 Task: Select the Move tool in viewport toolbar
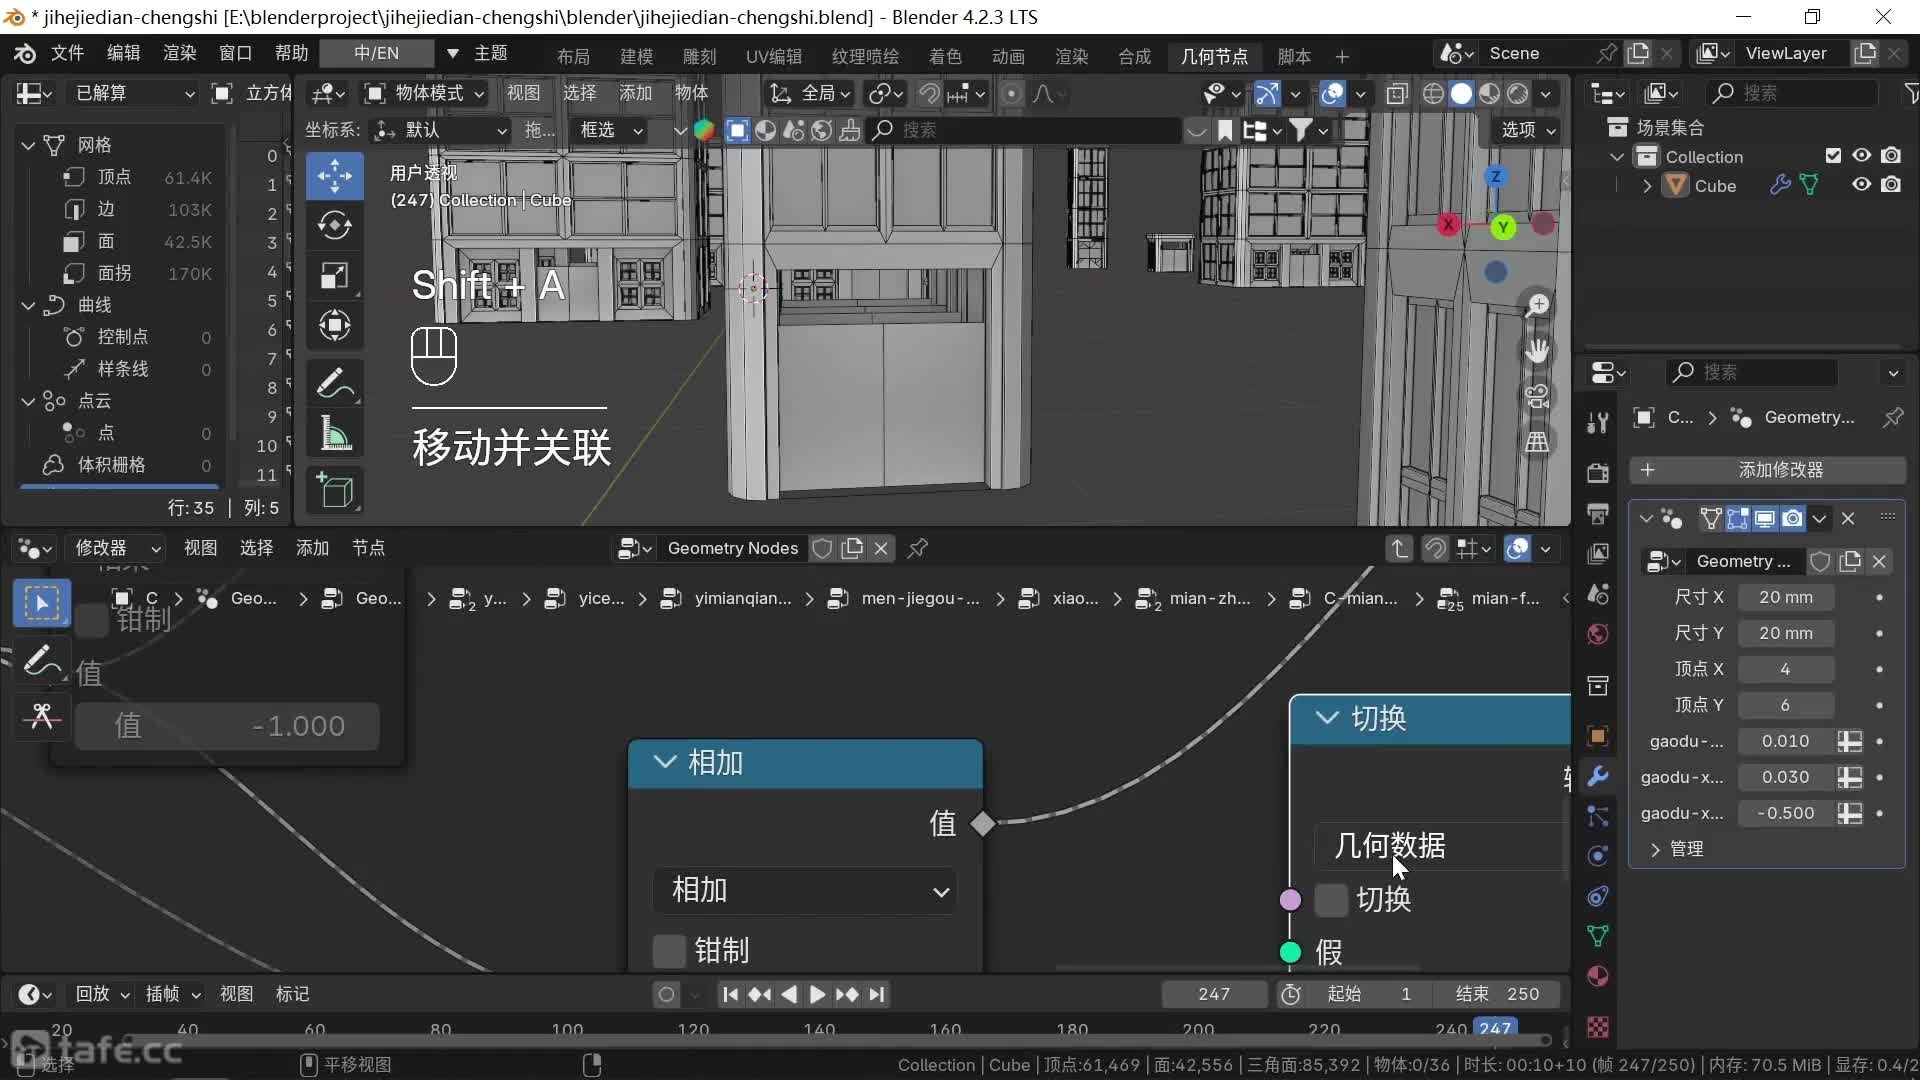(x=335, y=176)
